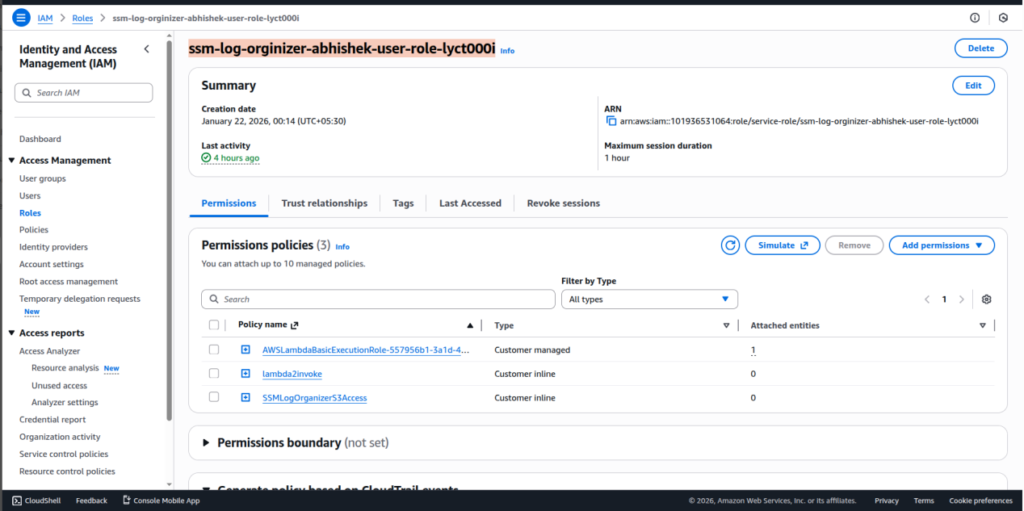The height and width of the screenshot is (511, 1024).
Task: Open AWSLambdaBasicExecutionRole policy link
Action: point(366,350)
